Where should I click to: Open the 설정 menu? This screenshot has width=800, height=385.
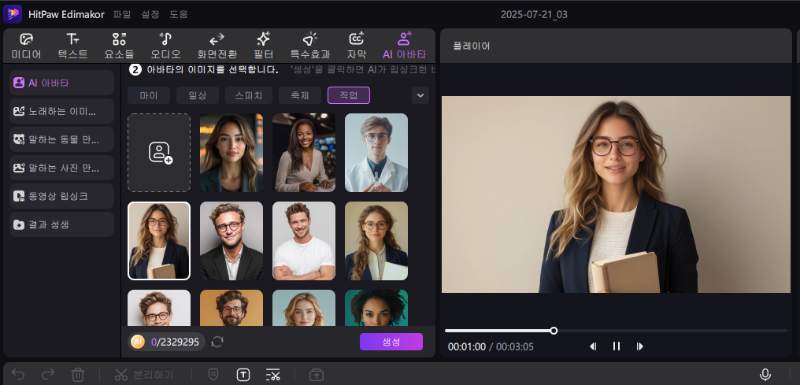(x=150, y=14)
